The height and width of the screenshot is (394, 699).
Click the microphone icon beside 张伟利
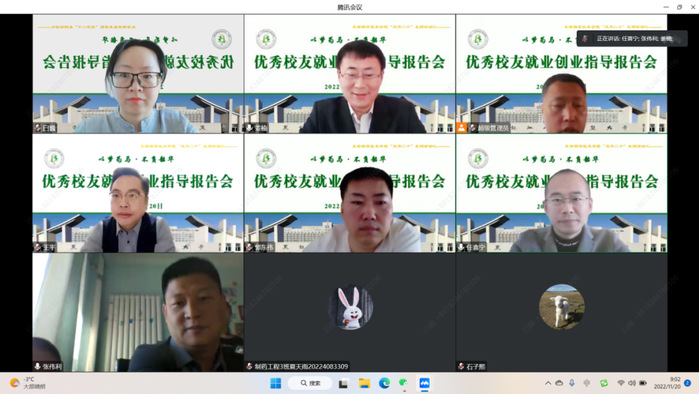click(37, 366)
